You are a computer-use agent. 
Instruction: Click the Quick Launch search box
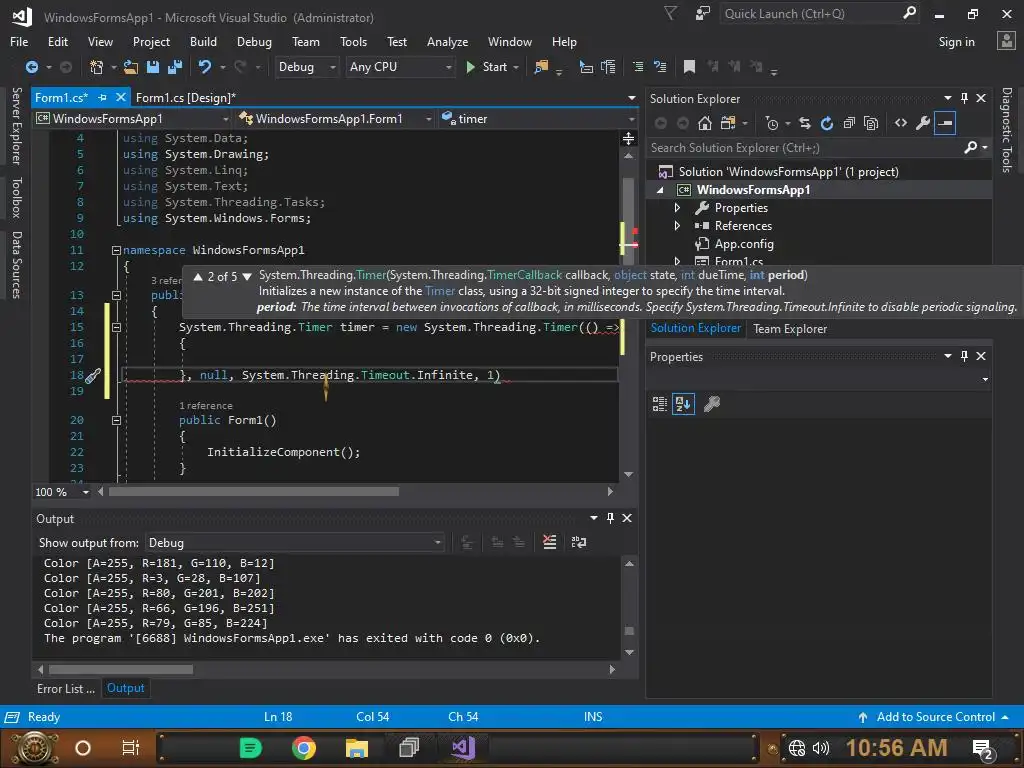coord(811,14)
